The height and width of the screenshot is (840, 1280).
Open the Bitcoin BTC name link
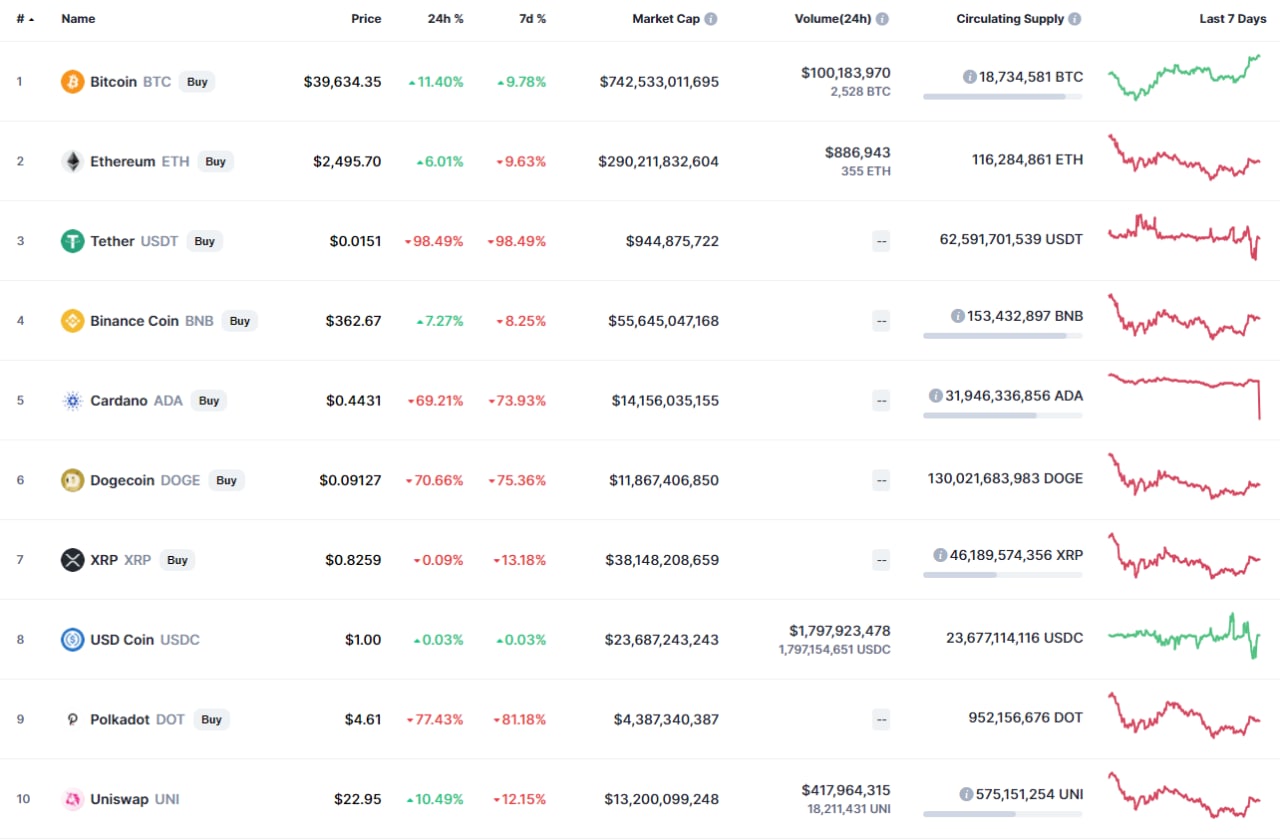pos(130,82)
